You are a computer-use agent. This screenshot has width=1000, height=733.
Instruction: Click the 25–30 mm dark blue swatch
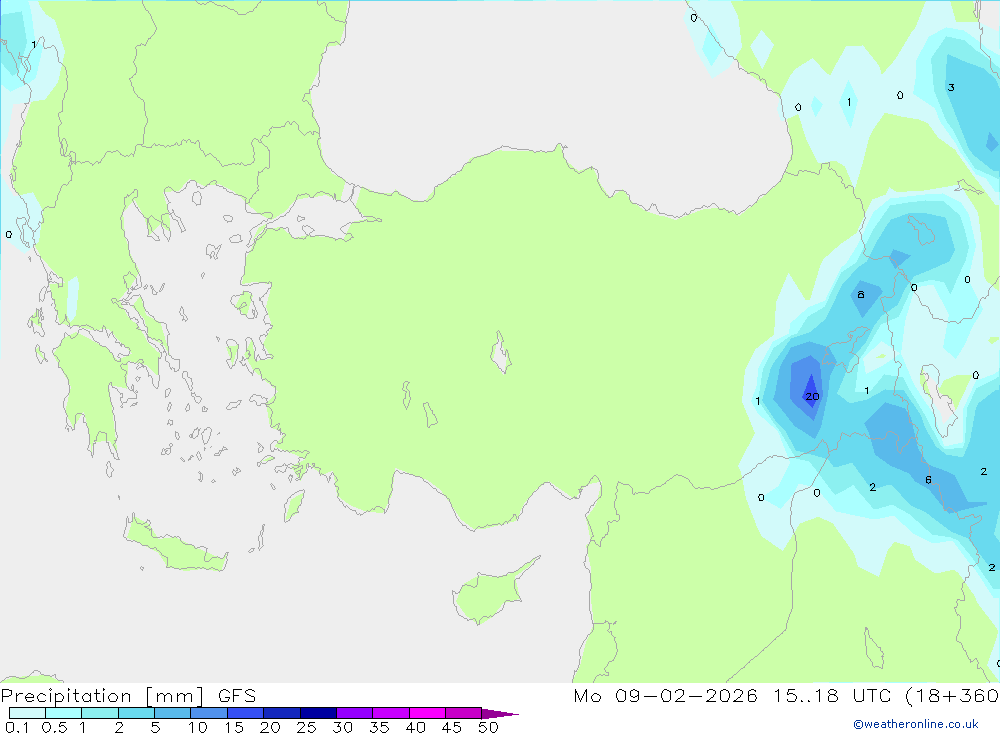[x=318, y=713]
